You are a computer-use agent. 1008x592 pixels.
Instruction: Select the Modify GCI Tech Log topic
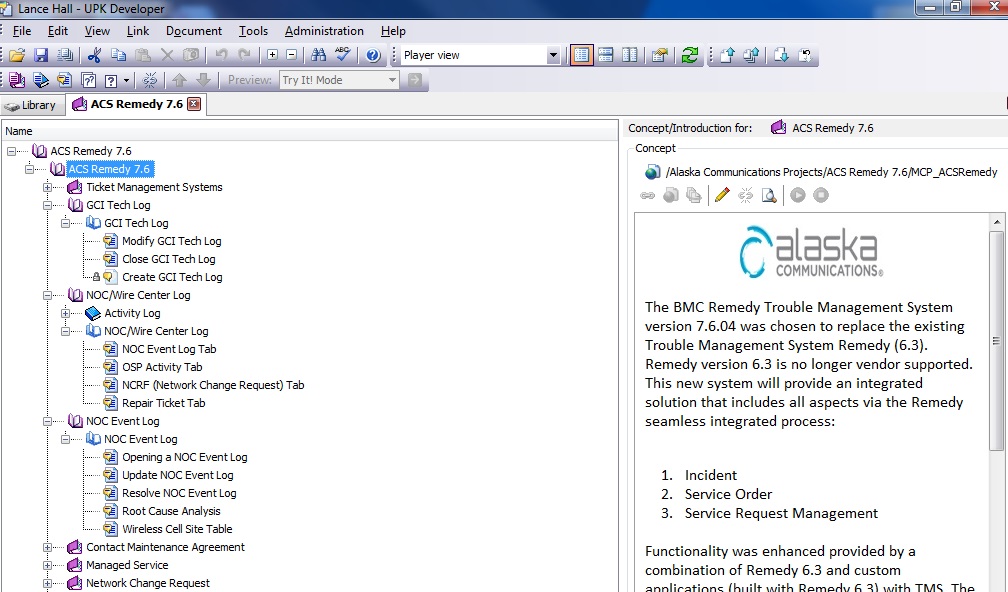pos(172,241)
